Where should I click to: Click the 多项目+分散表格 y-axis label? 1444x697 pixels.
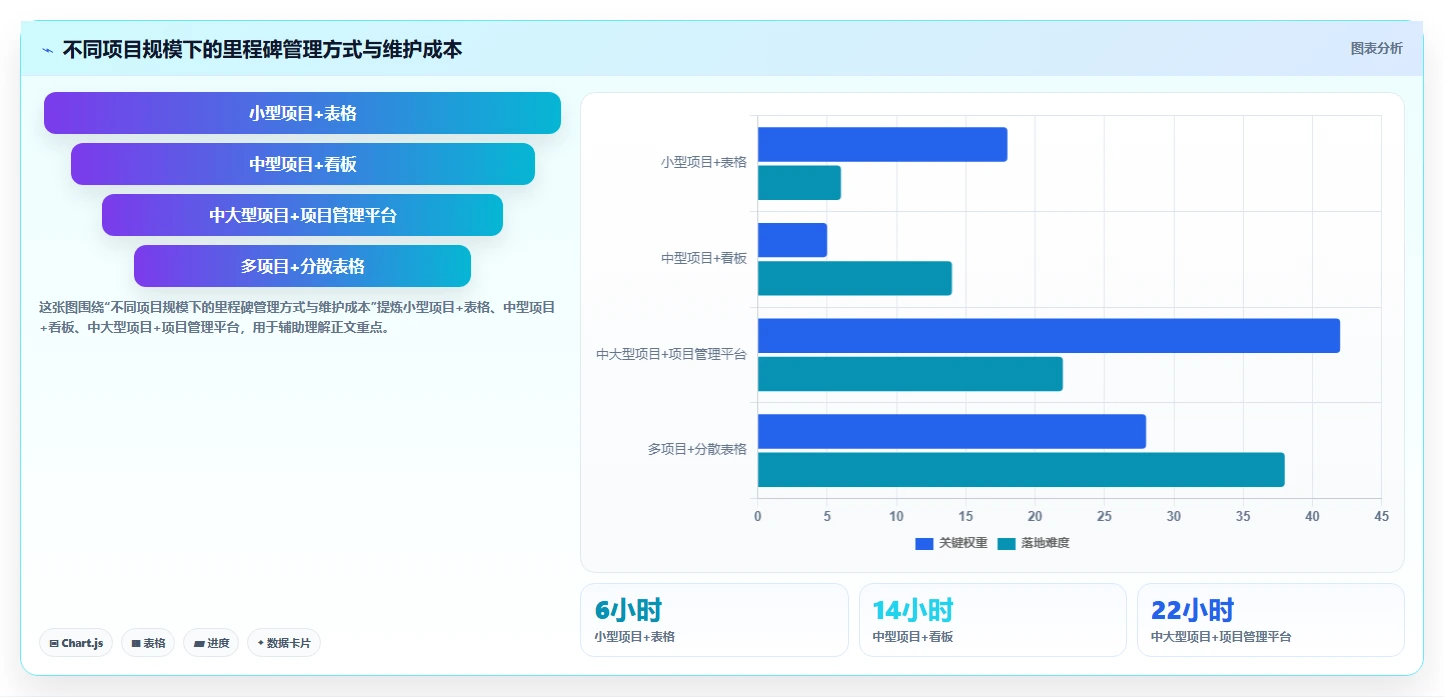coord(697,450)
